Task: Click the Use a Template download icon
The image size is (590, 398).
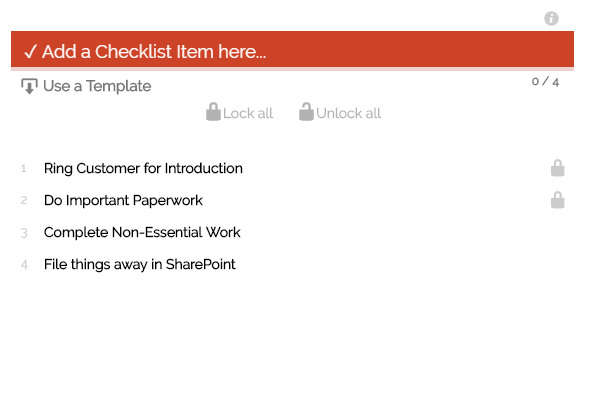Action: (29, 86)
